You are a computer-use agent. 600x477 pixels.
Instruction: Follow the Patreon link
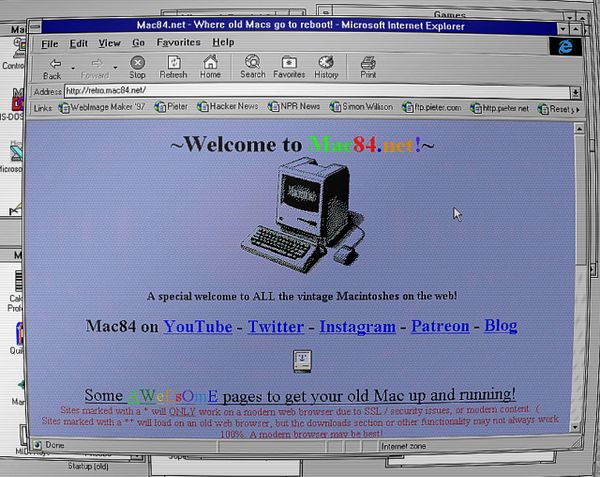pos(440,326)
